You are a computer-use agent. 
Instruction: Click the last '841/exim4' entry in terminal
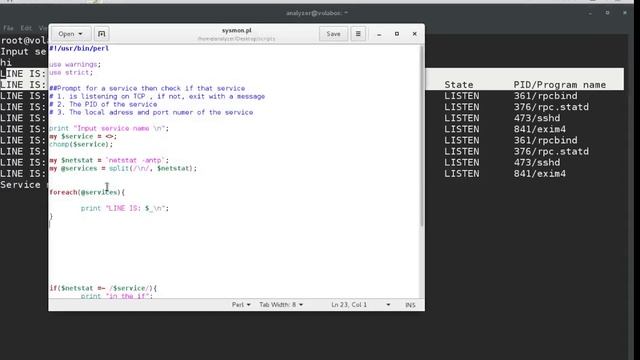coord(540,173)
